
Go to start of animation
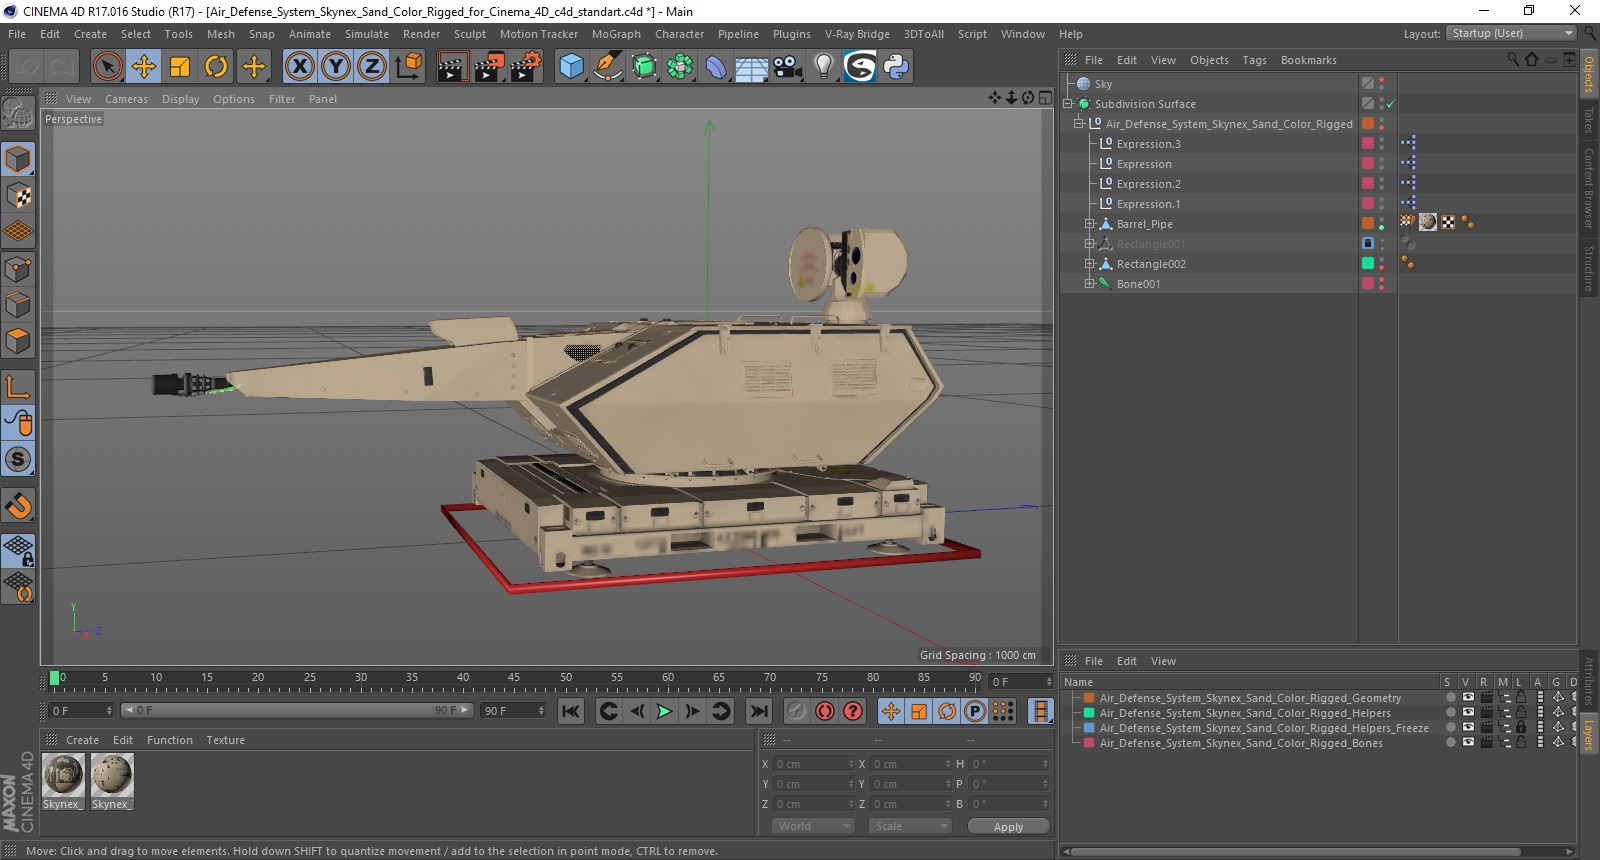(x=570, y=711)
